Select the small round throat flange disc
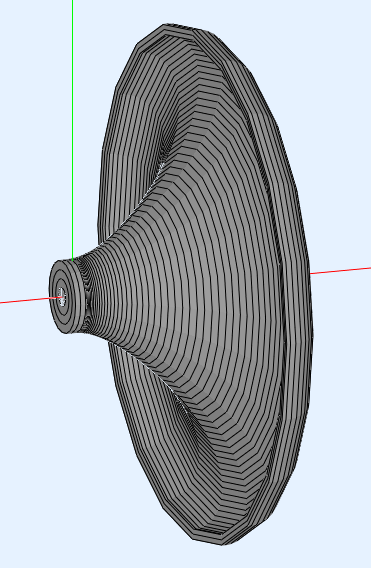The image size is (371, 568). (x=67, y=296)
